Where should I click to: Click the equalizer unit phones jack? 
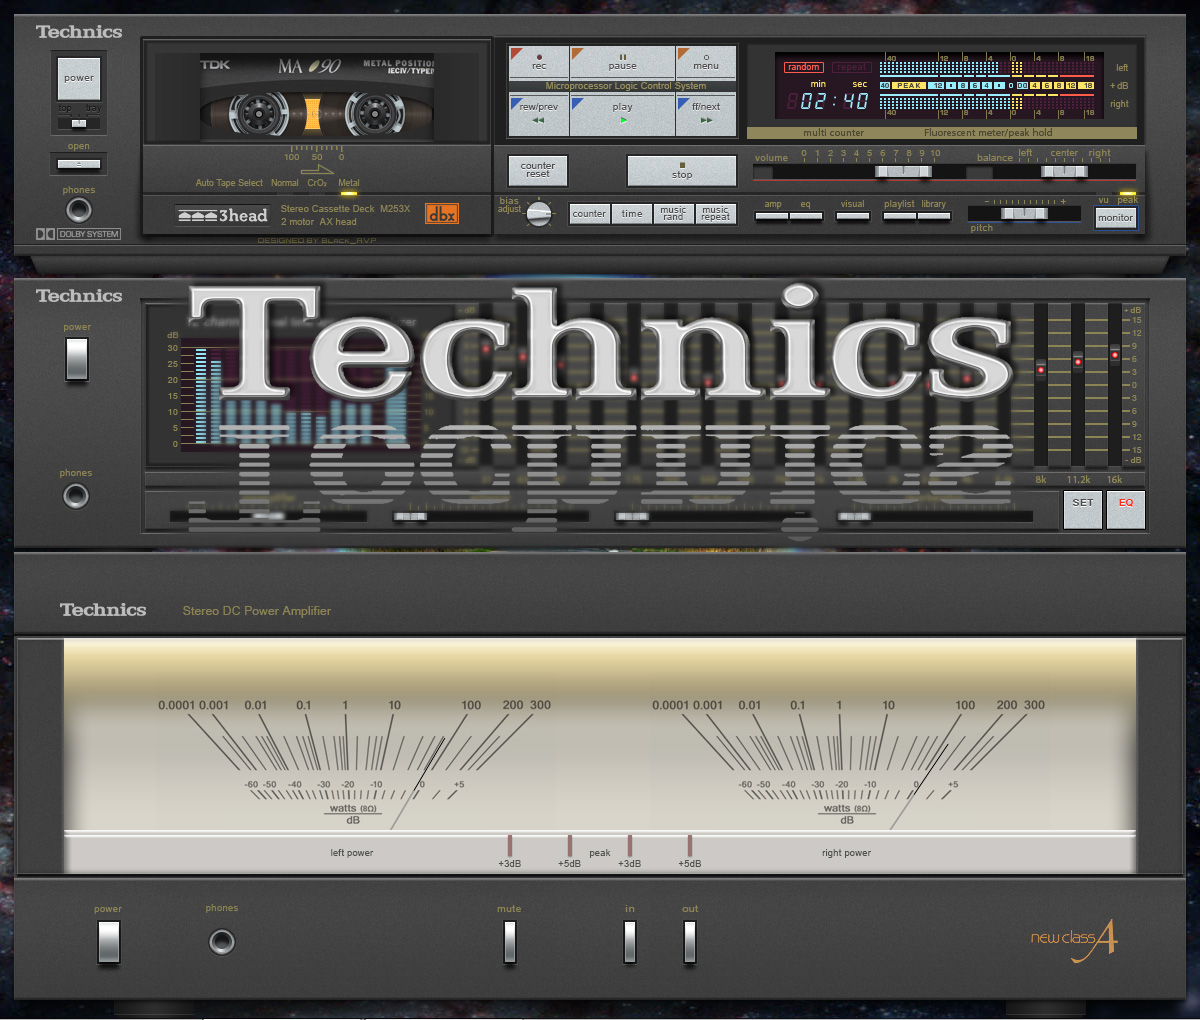click(76, 495)
